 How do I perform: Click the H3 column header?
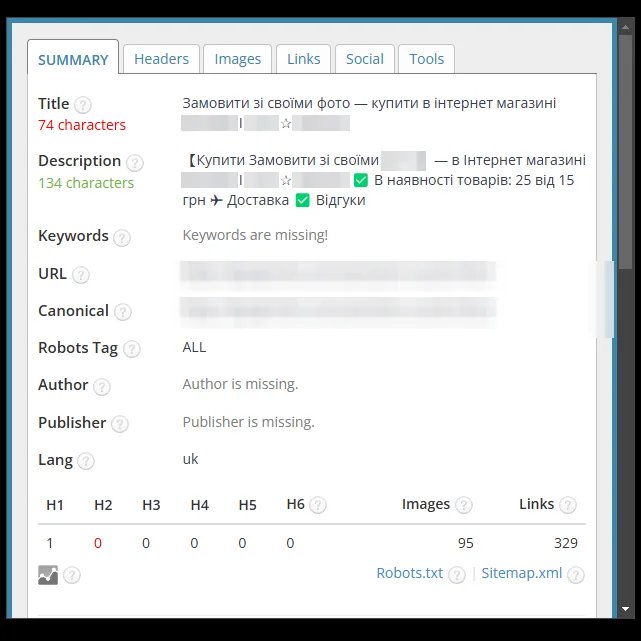click(151, 505)
